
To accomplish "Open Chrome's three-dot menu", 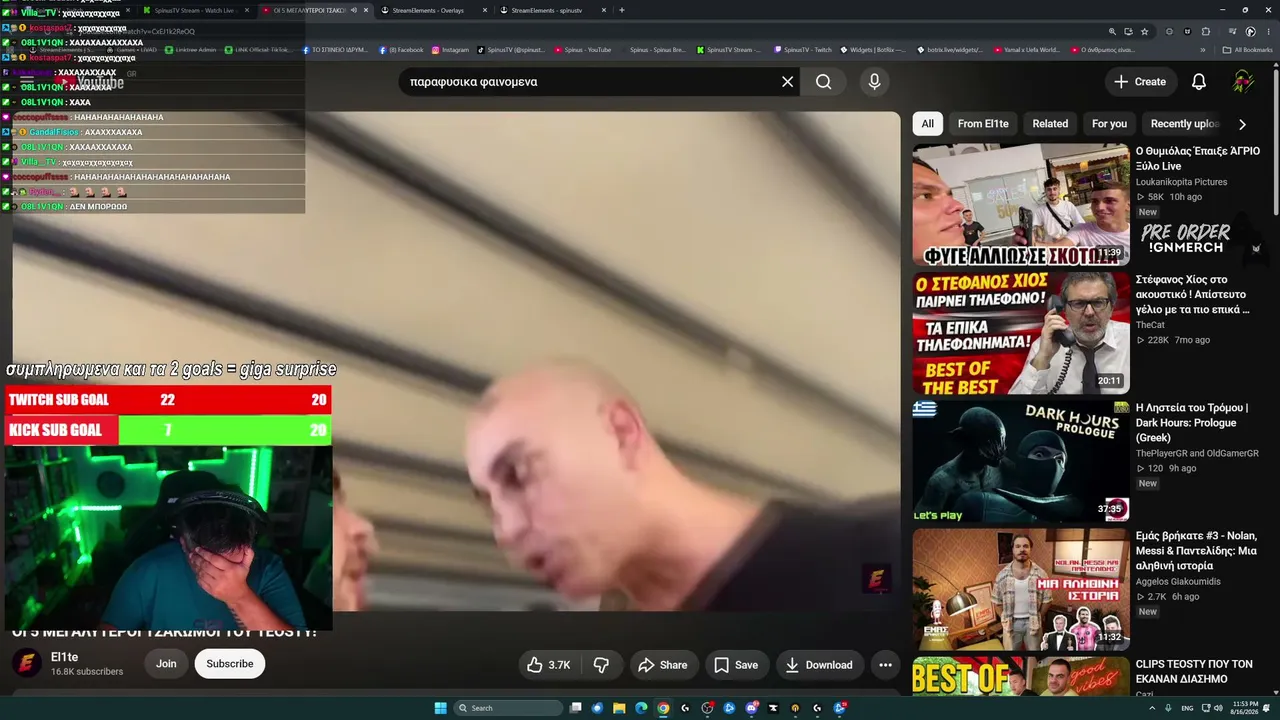I will 1268,31.
